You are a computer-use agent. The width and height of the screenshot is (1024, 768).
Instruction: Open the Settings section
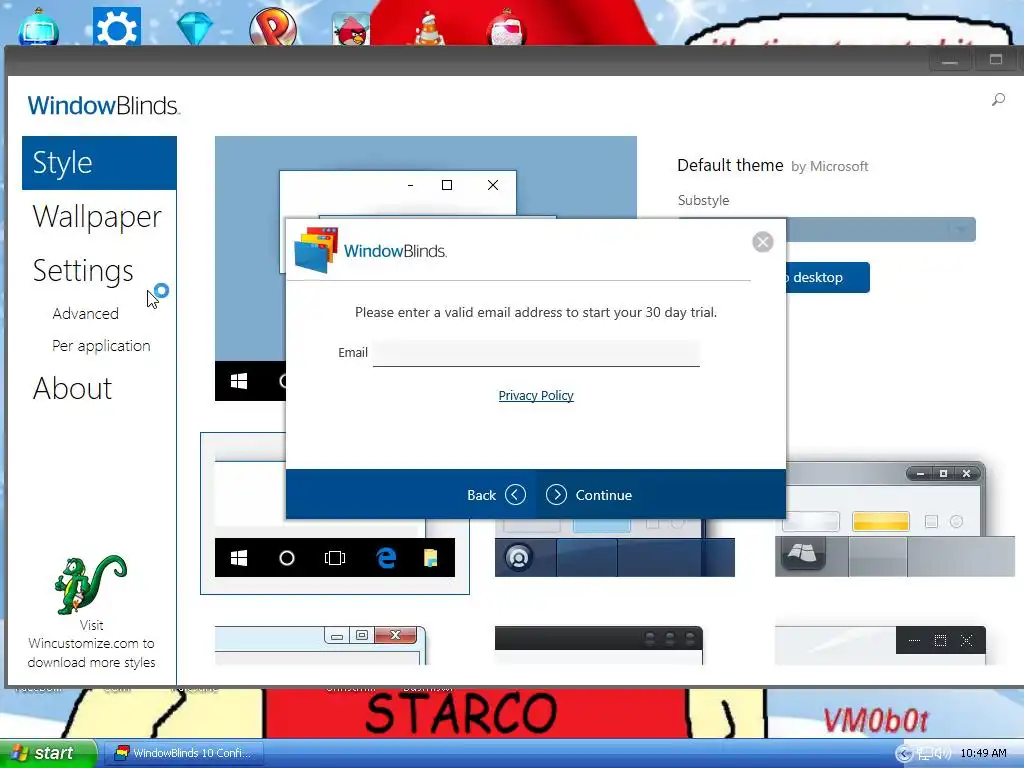(83, 270)
